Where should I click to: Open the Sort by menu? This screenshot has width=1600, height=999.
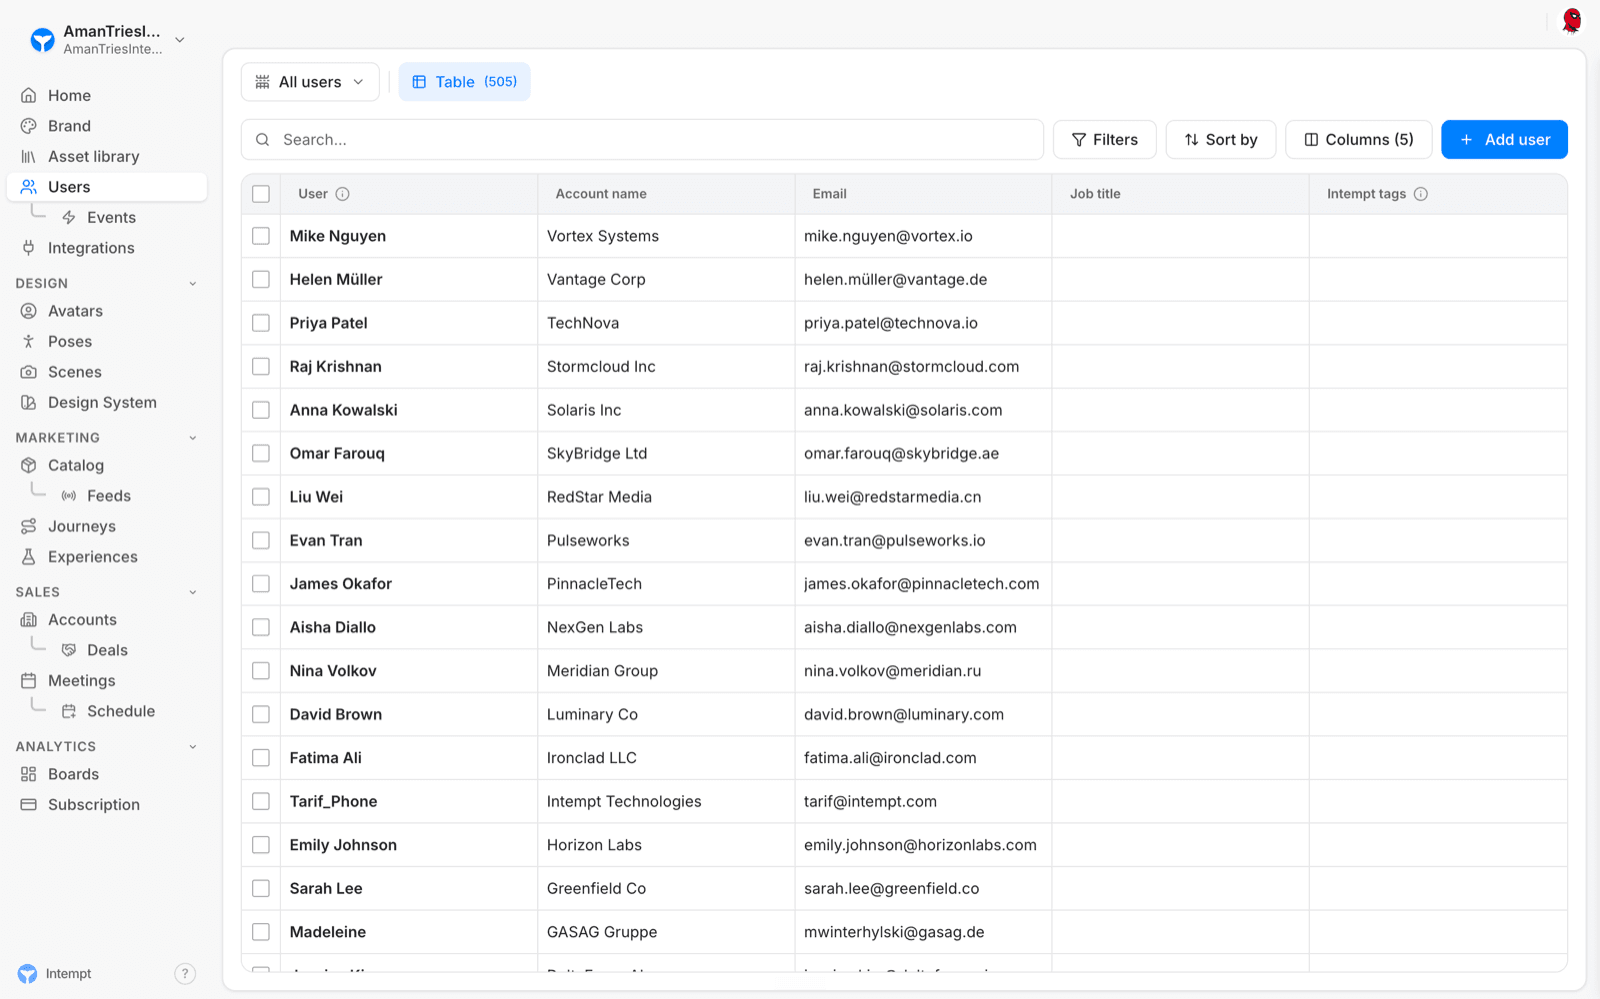click(1221, 140)
